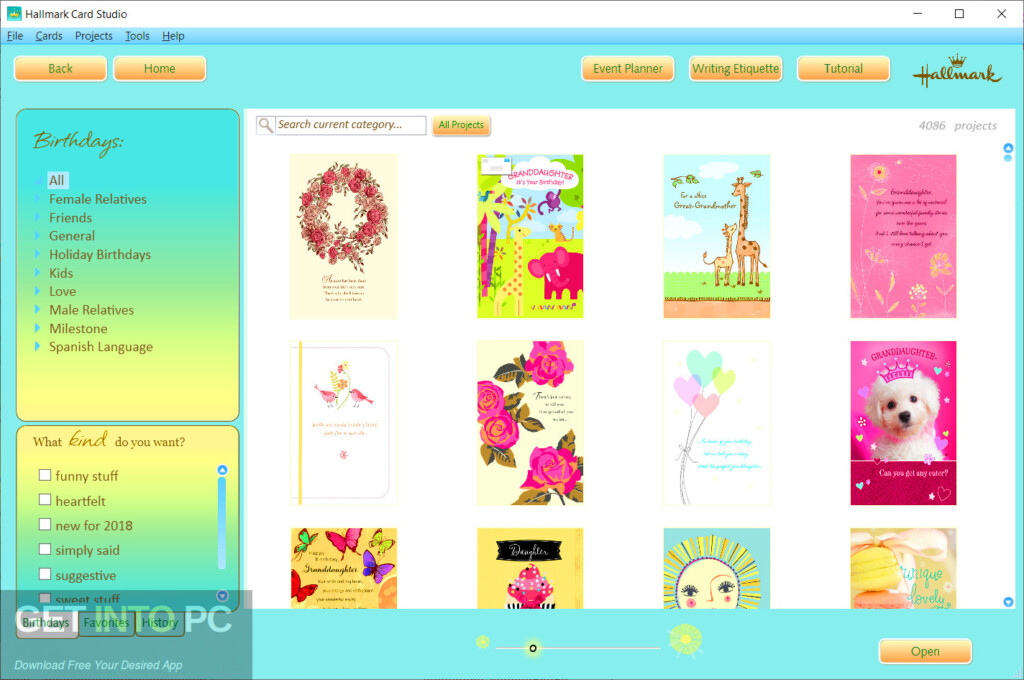The image size is (1024, 680).
Task: Select the Granddaughter jungle animals card
Action: (x=530, y=236)
